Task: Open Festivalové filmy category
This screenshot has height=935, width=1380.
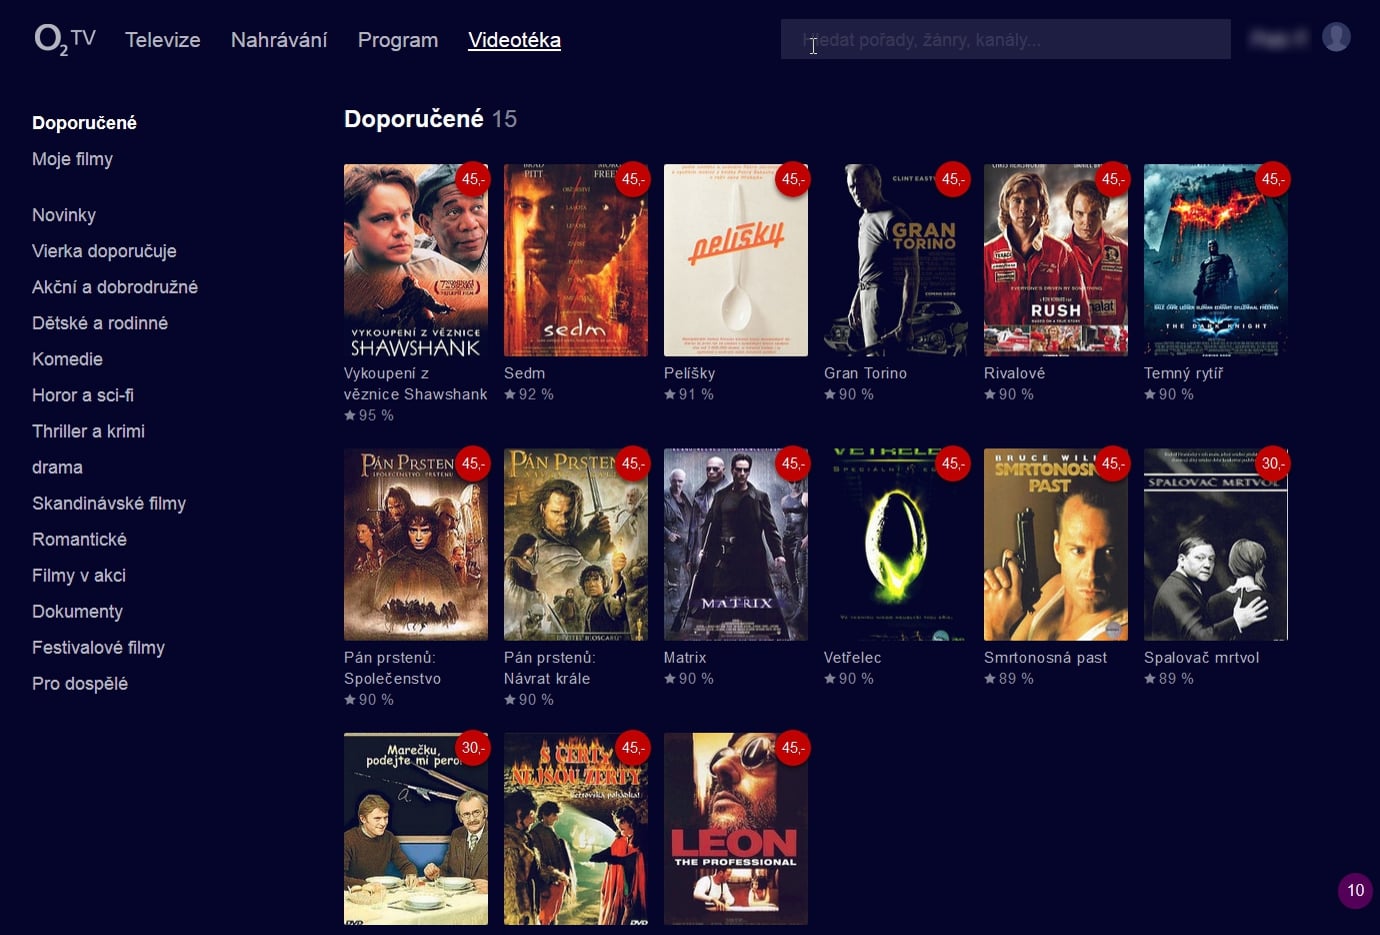Action: coord(98,647)
